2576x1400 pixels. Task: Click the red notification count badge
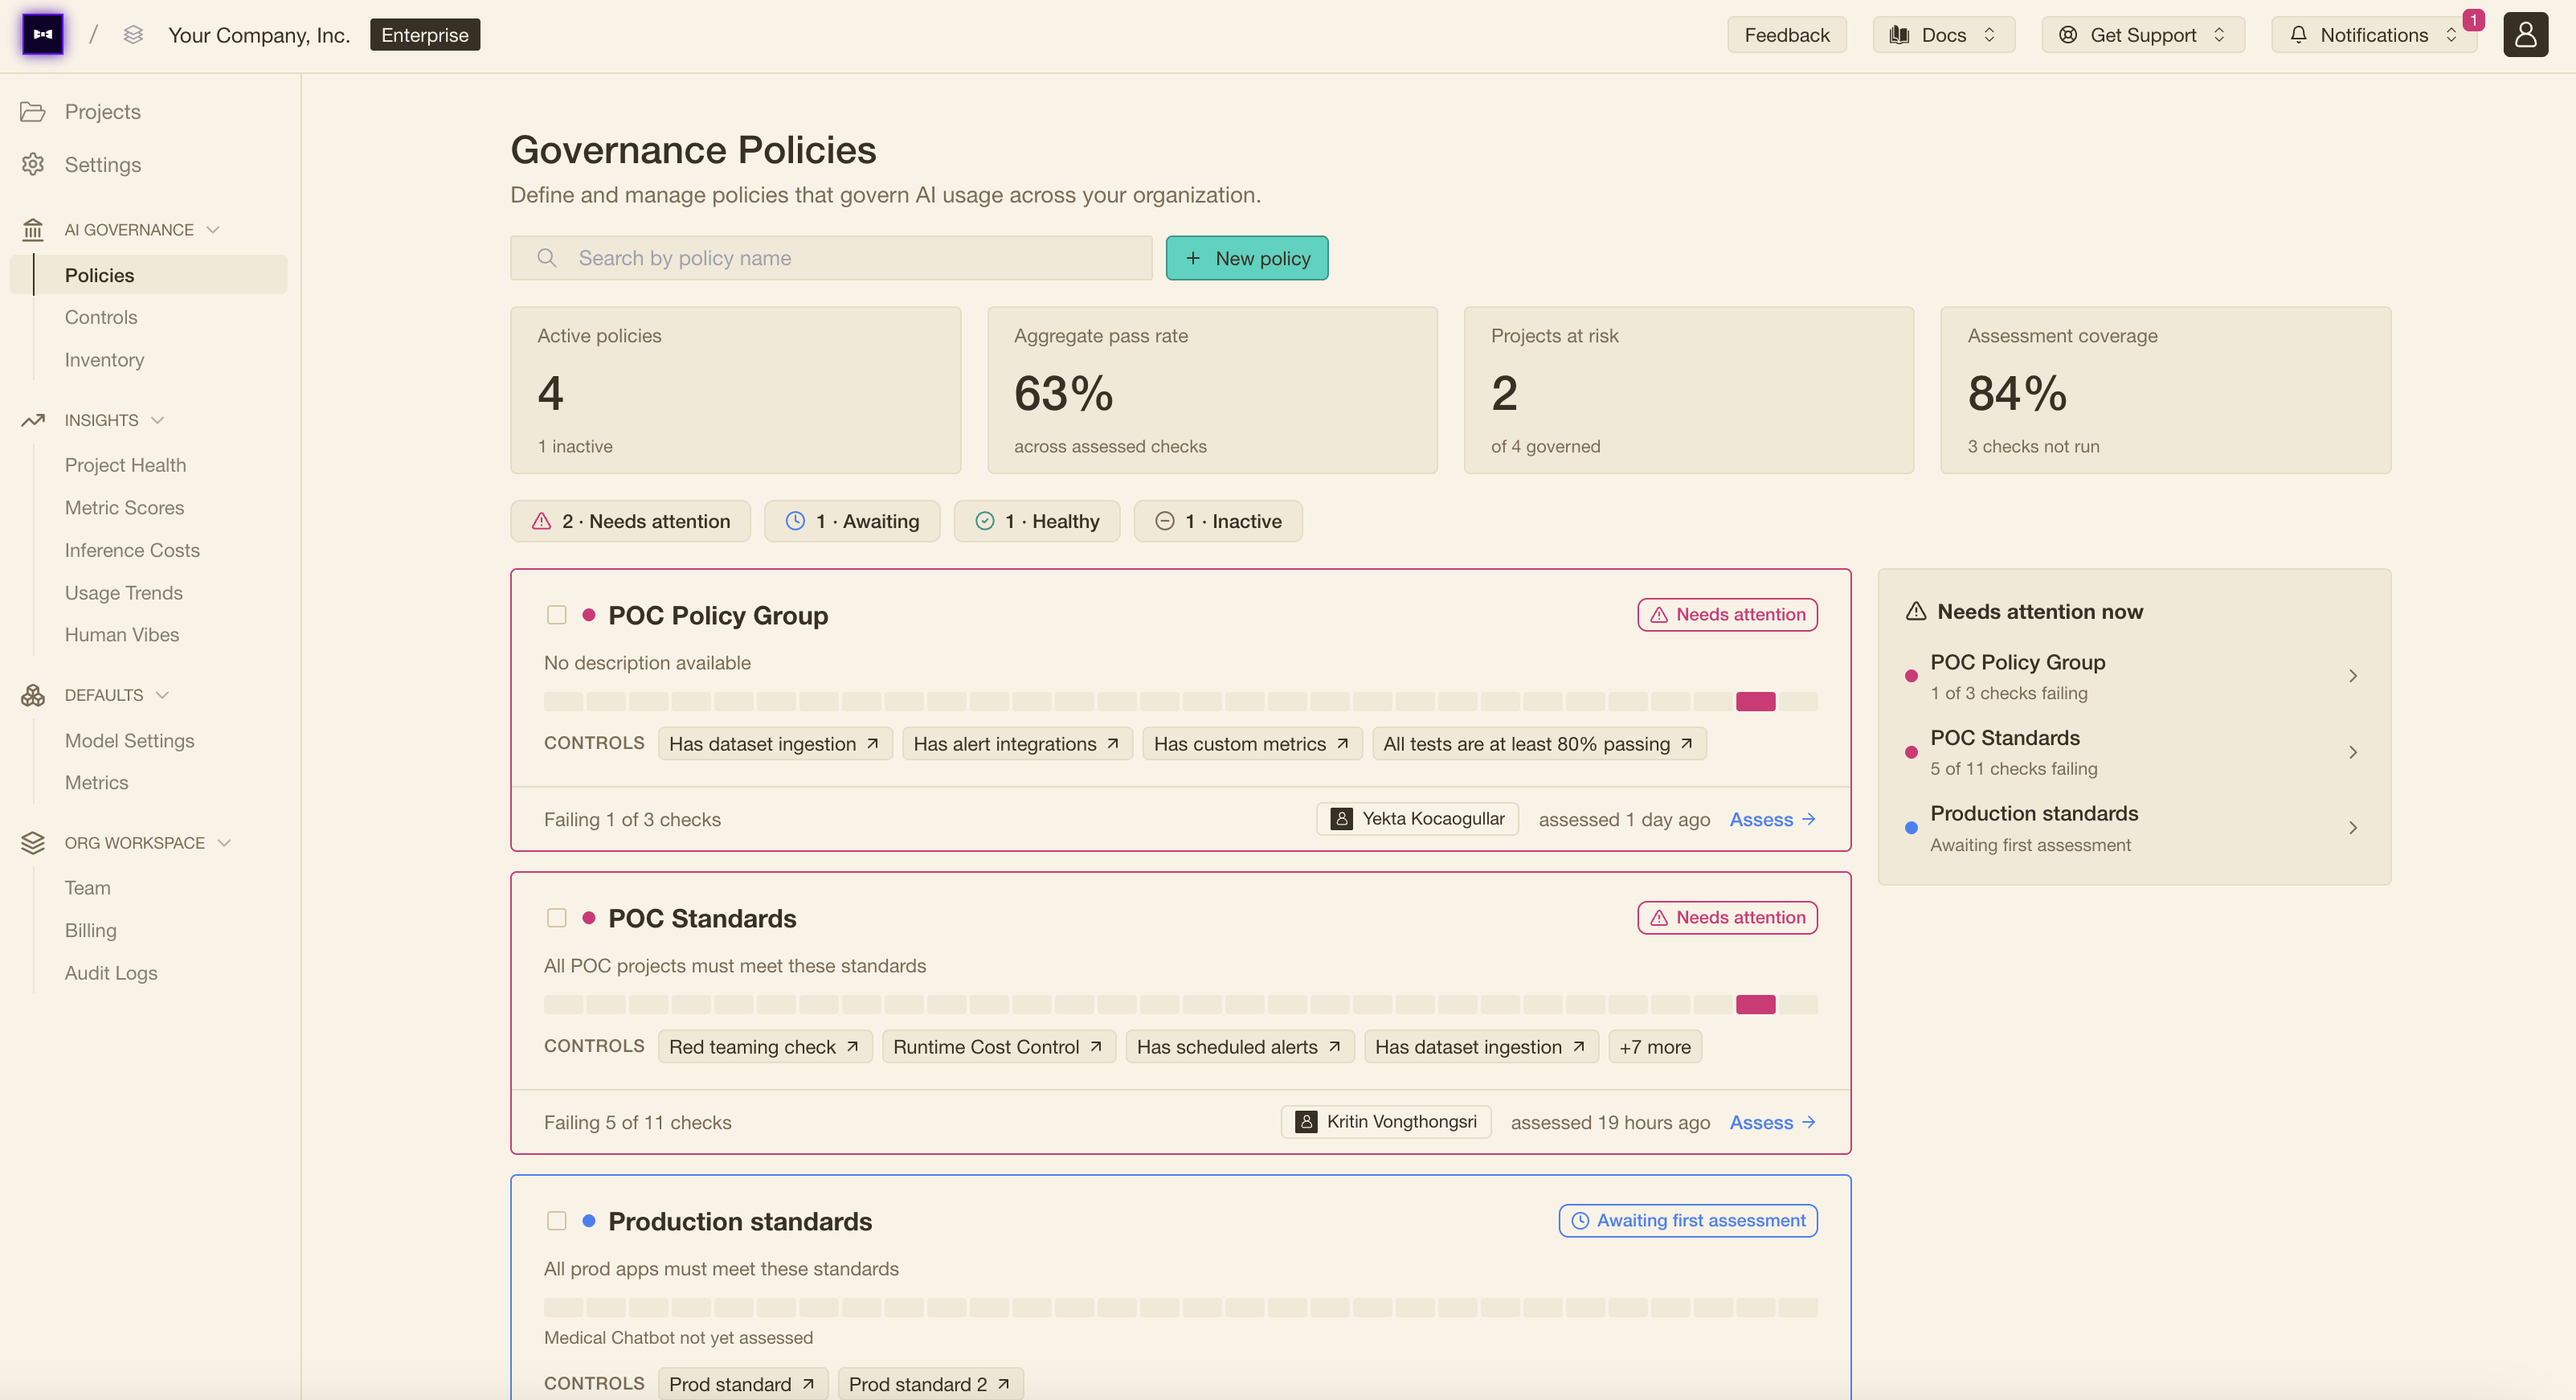(x=2473, y=20)
